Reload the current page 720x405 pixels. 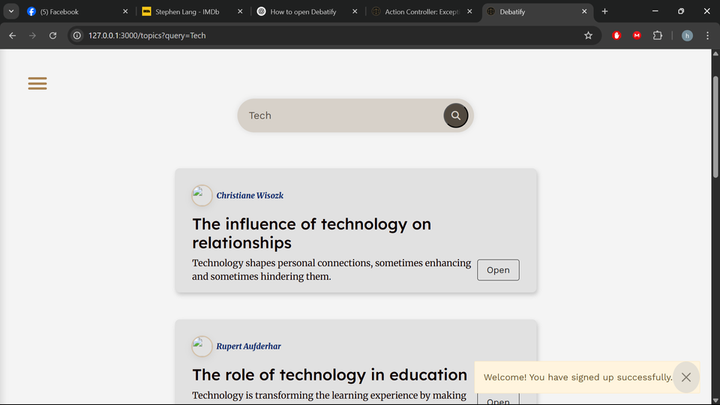coord(52,35)
